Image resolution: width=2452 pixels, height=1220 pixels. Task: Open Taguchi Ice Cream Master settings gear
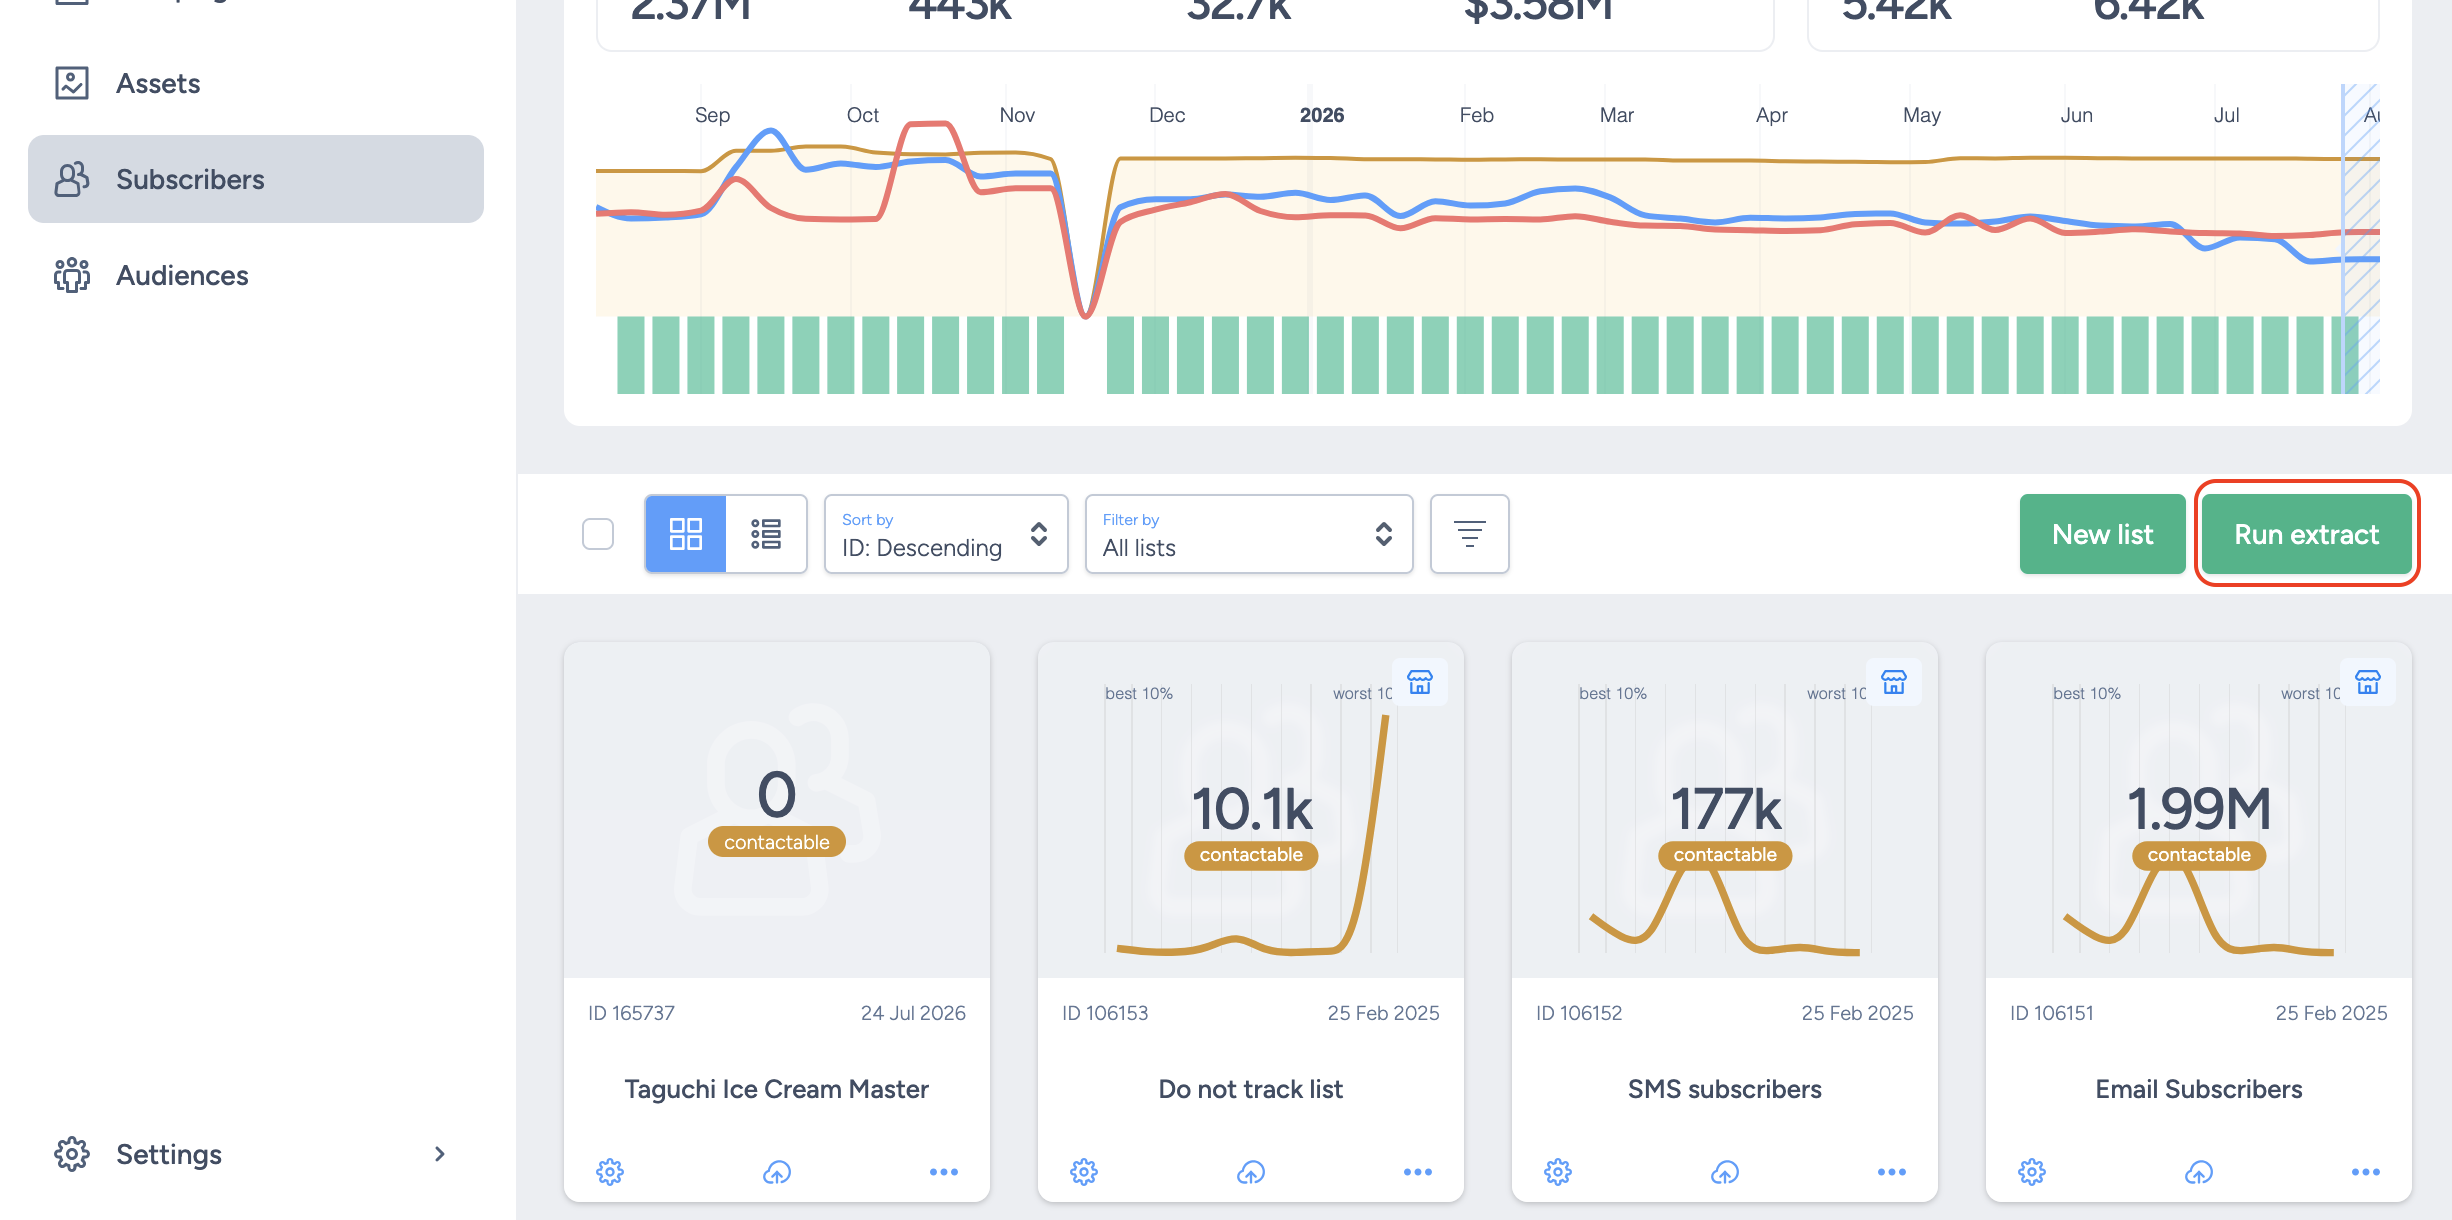(610, 1172)
